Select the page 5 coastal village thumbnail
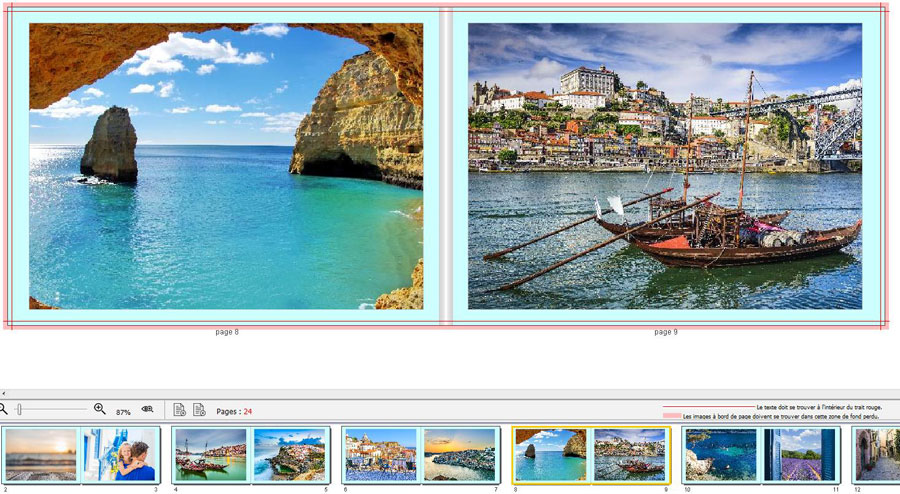 (x=290, y=455)
